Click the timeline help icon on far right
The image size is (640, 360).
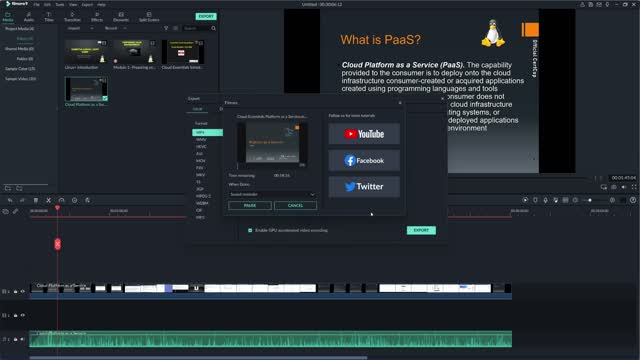coord(633,200)
